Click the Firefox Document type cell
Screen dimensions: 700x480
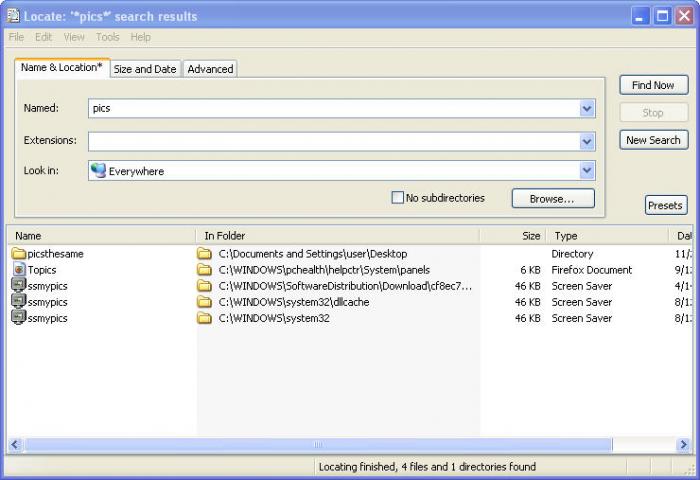coord(592,270)
